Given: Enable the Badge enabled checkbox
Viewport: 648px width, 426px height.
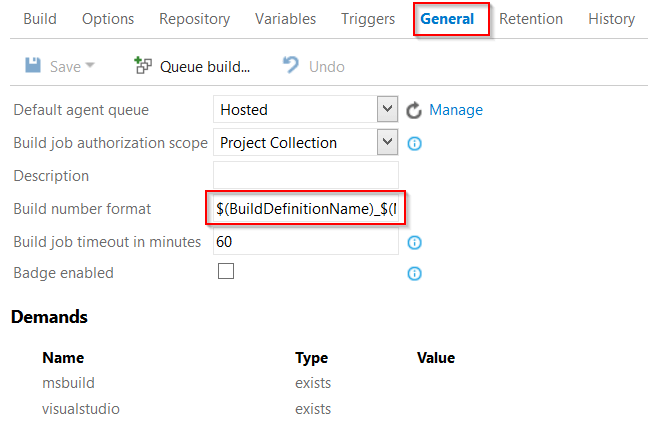Looking at the screenshot, I should click(226, 272).
